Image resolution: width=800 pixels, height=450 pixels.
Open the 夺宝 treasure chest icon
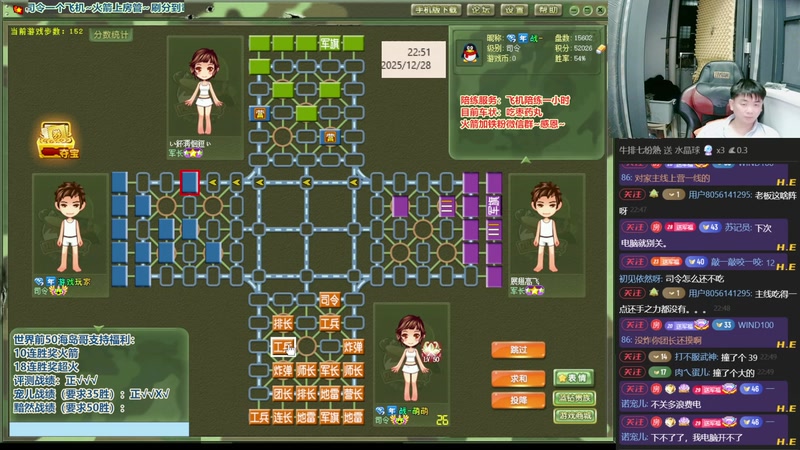tap(58, 140)
